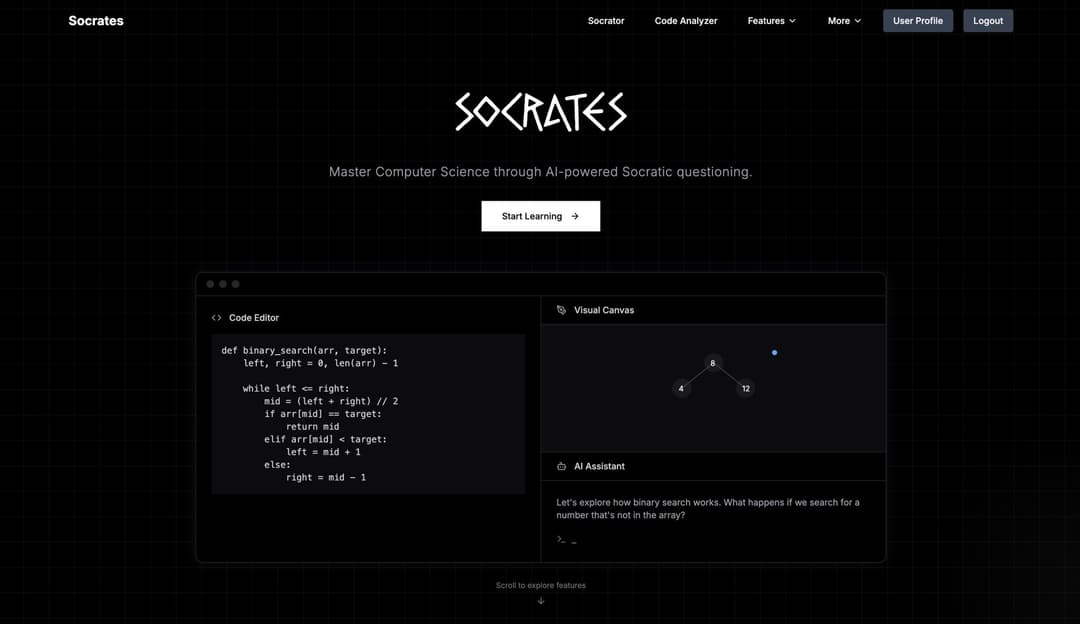
Task: Click the AI Assistant robot icon
Action: 562,466
